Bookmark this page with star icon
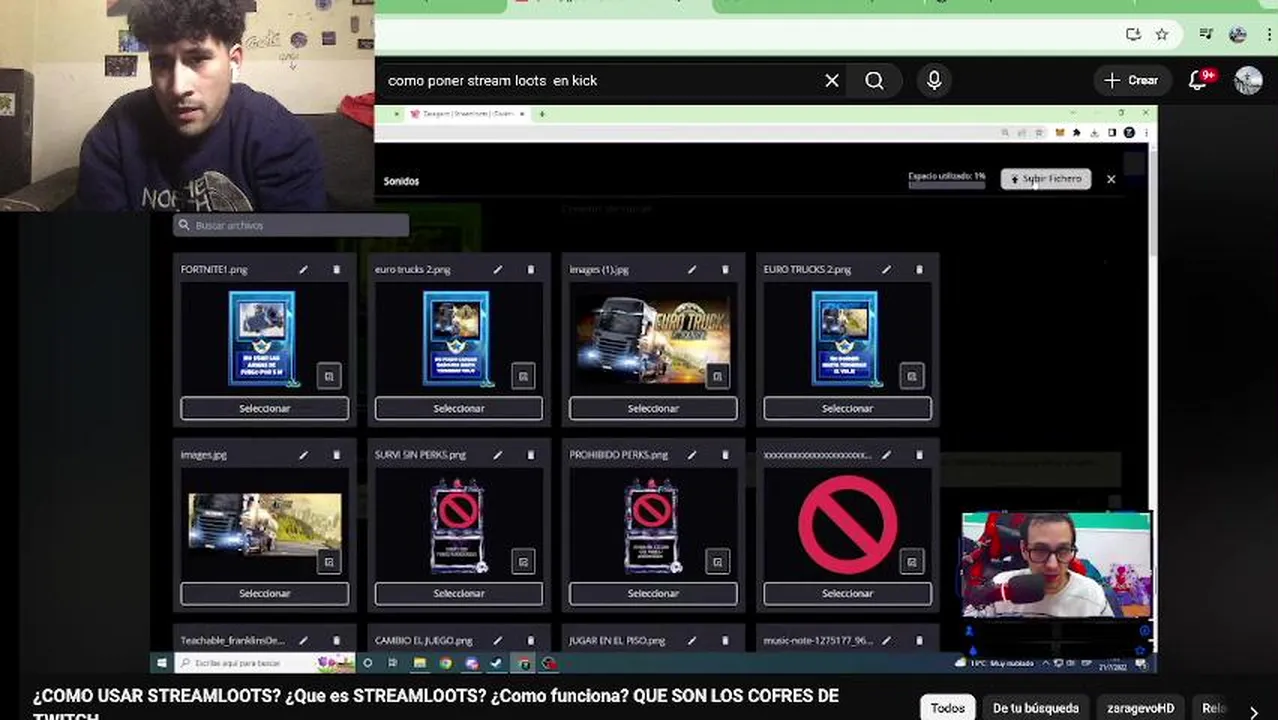 tap(1162, 34)
